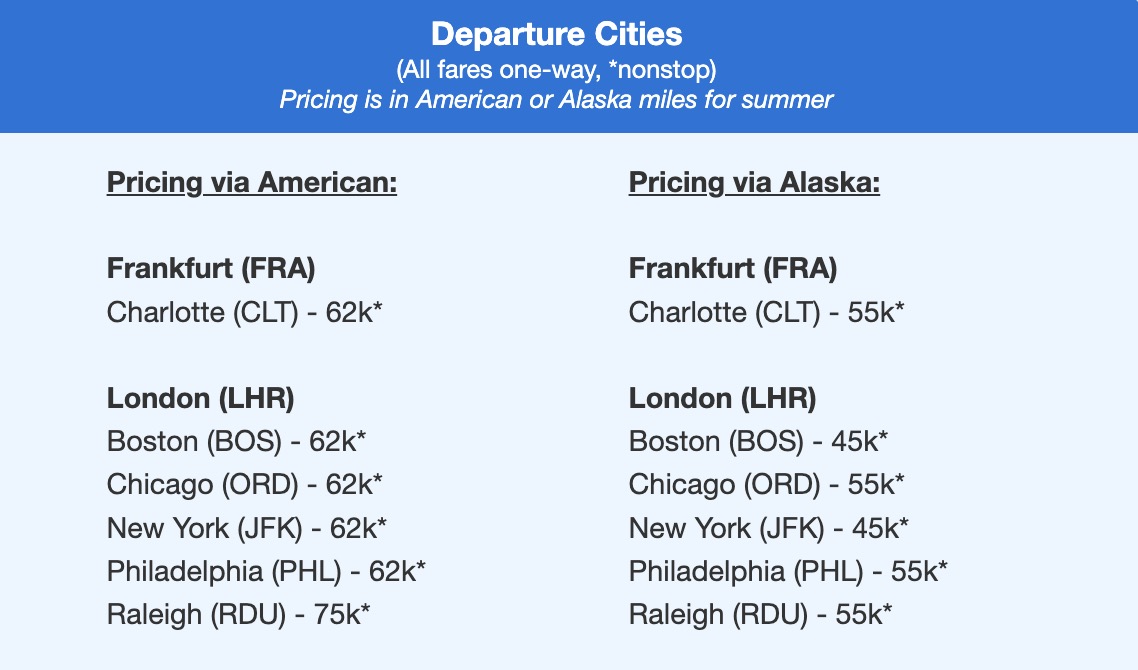Click New York (JFK) 45k fare
The image size is (1138, 670).
click(769, 528)
